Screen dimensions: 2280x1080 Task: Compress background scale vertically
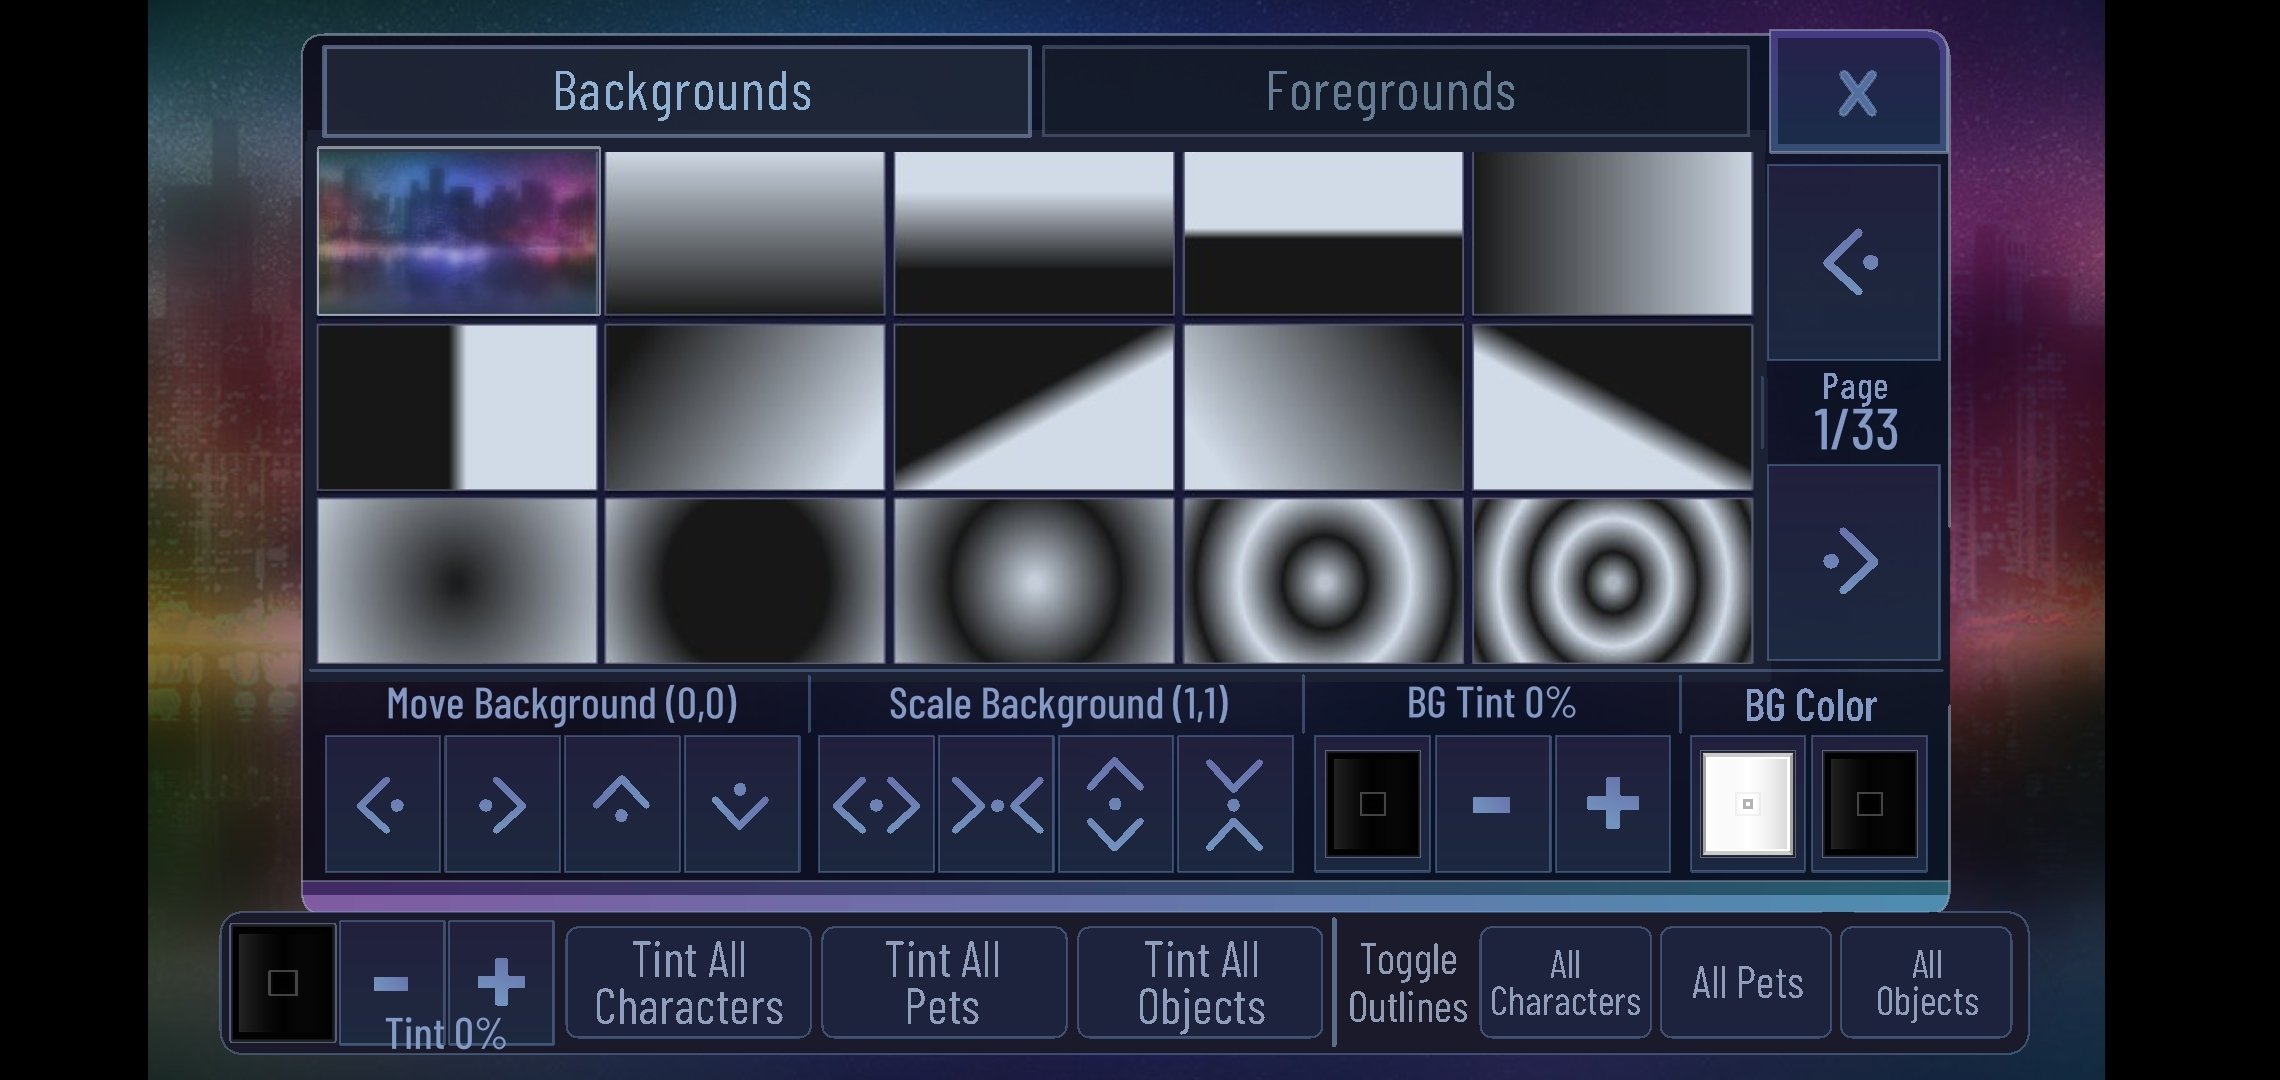tap(1235, 804)
